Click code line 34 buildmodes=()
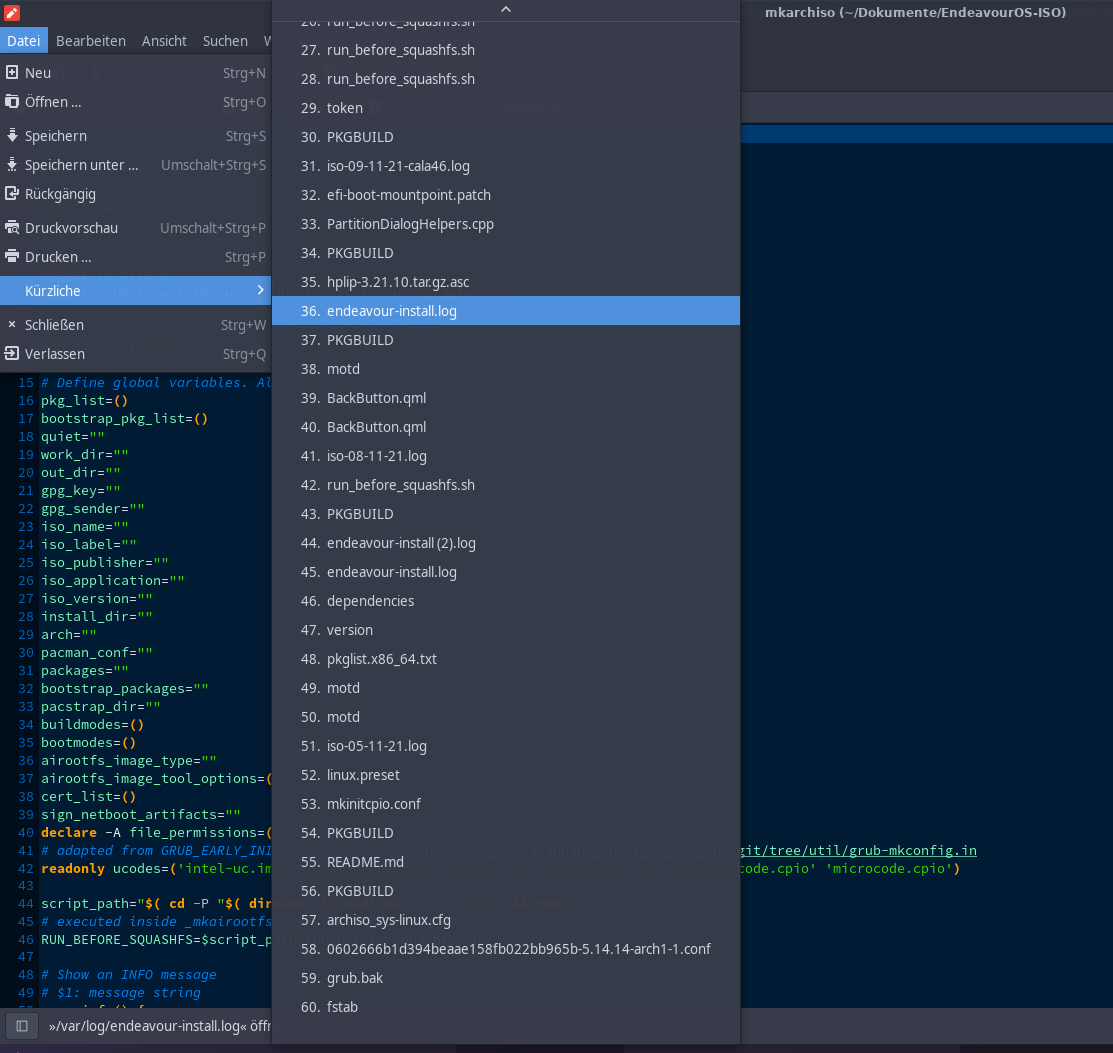Viewport: 1113px width, 1053px height. click(92, 724)
